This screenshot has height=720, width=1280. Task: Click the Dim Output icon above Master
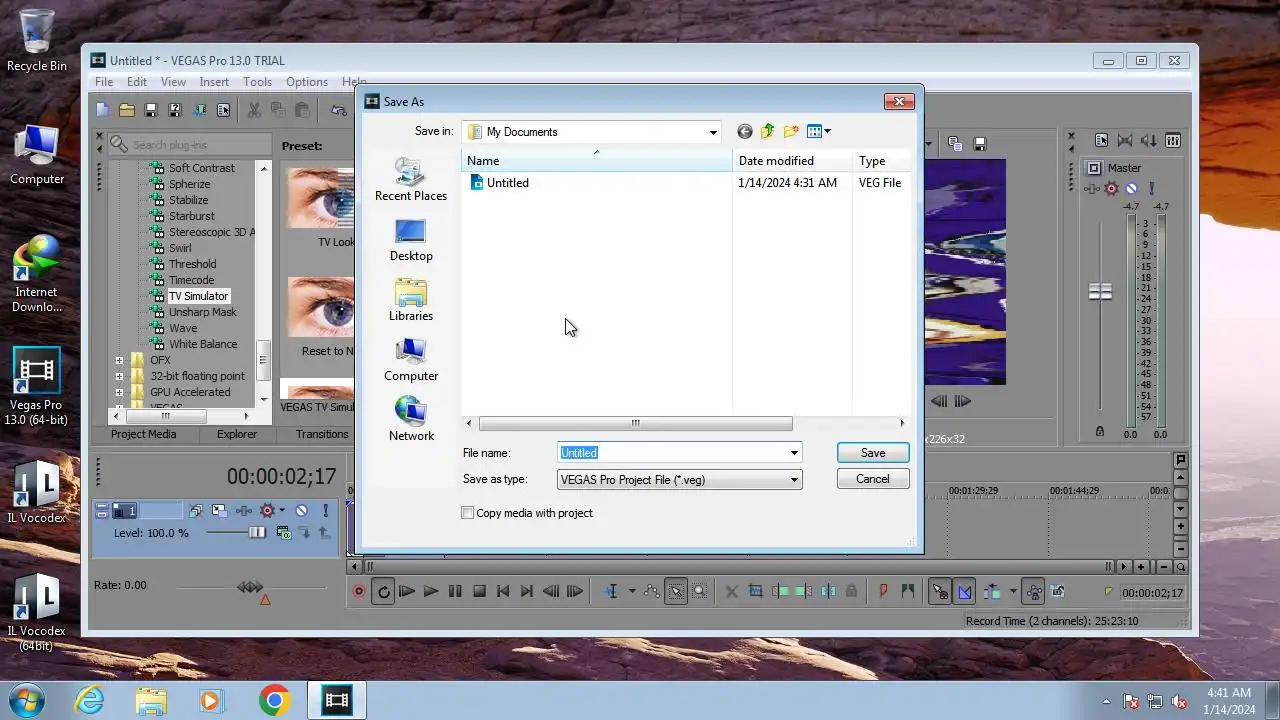1149,141
